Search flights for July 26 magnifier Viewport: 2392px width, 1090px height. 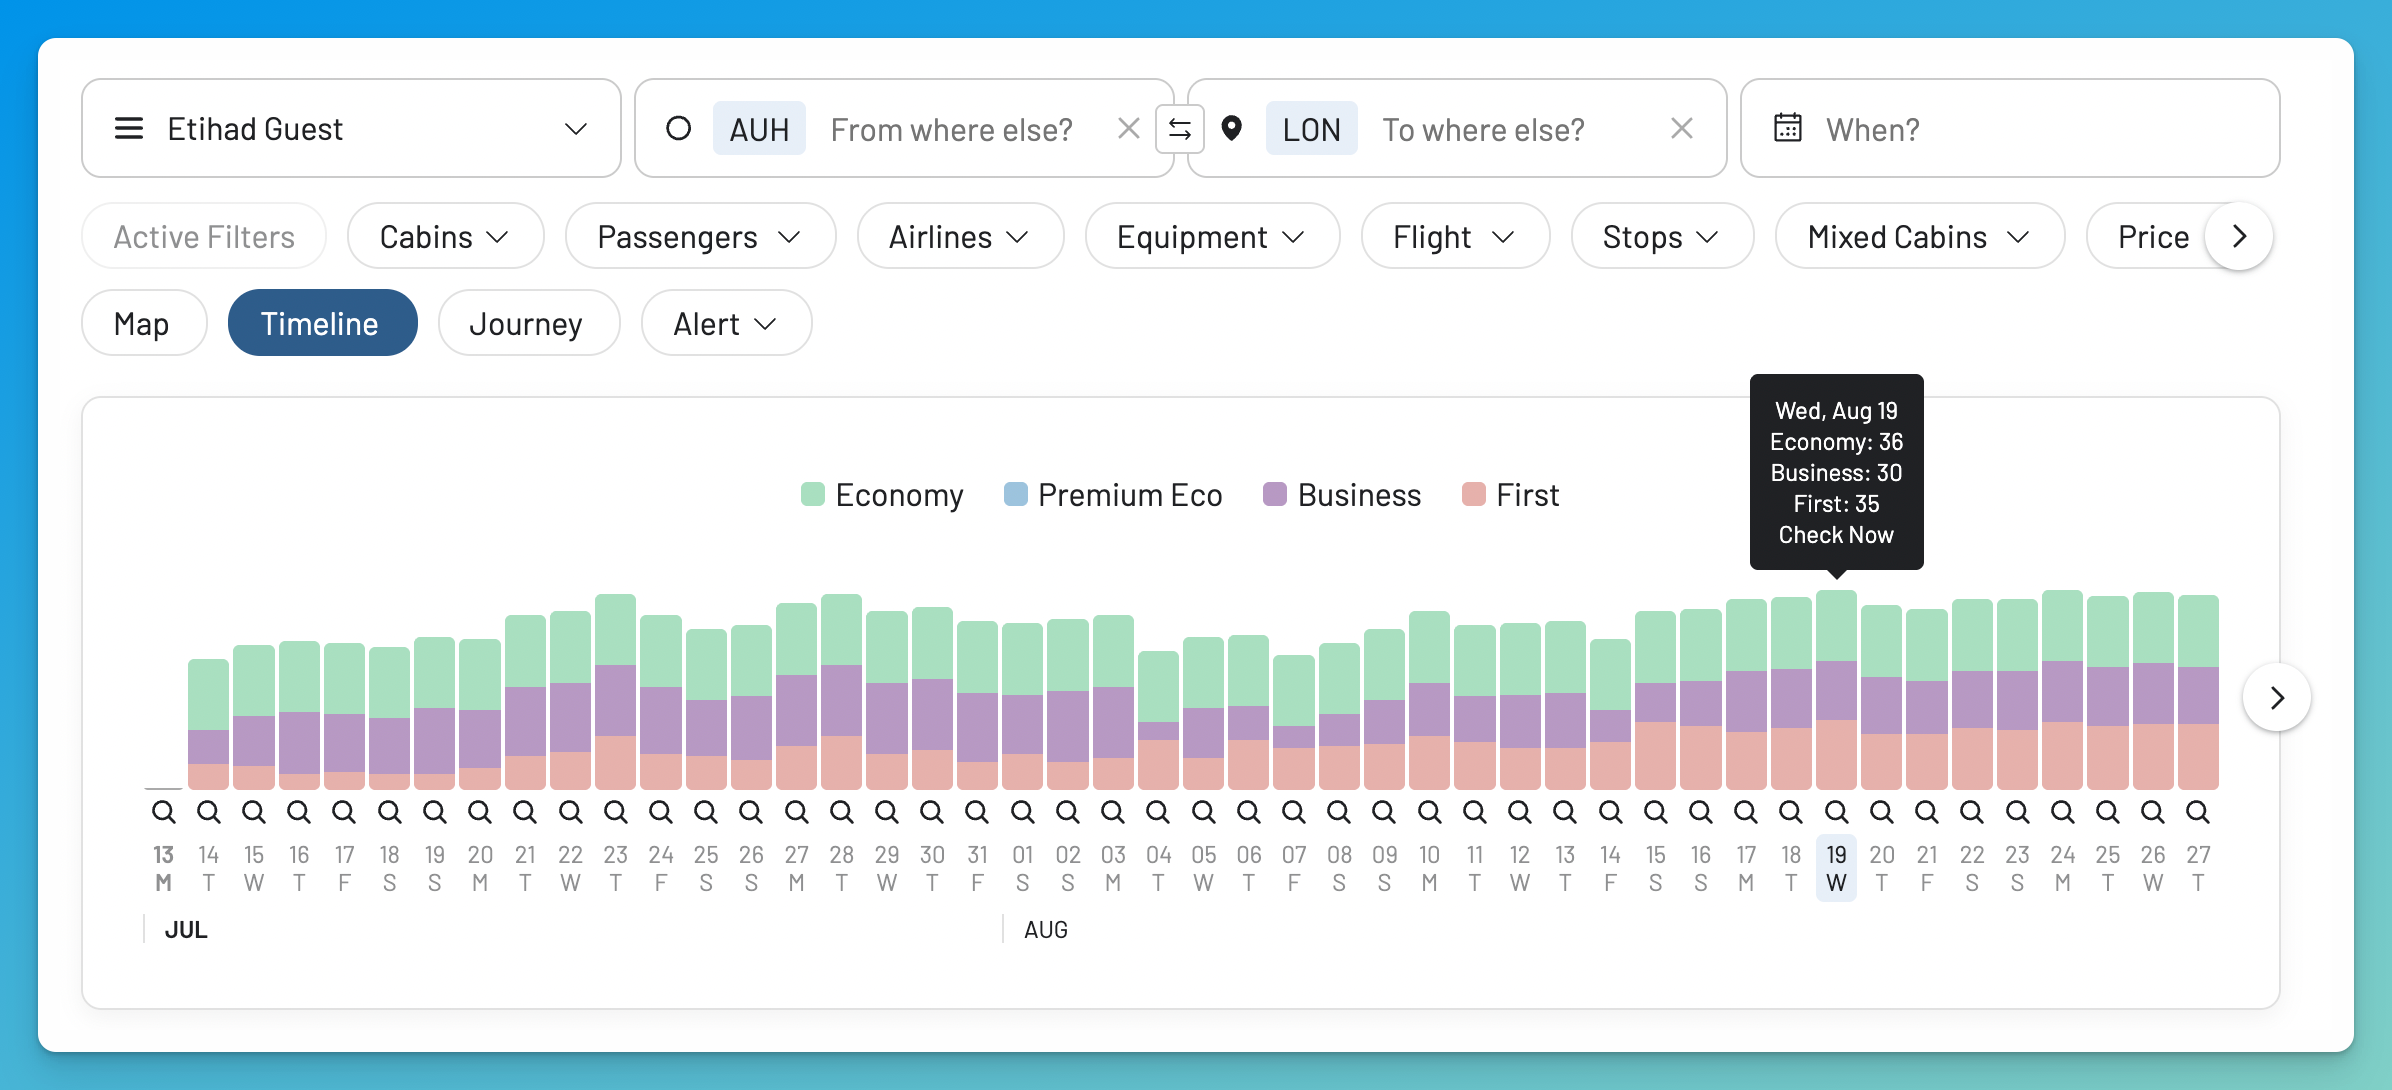[x=751, y=811]
